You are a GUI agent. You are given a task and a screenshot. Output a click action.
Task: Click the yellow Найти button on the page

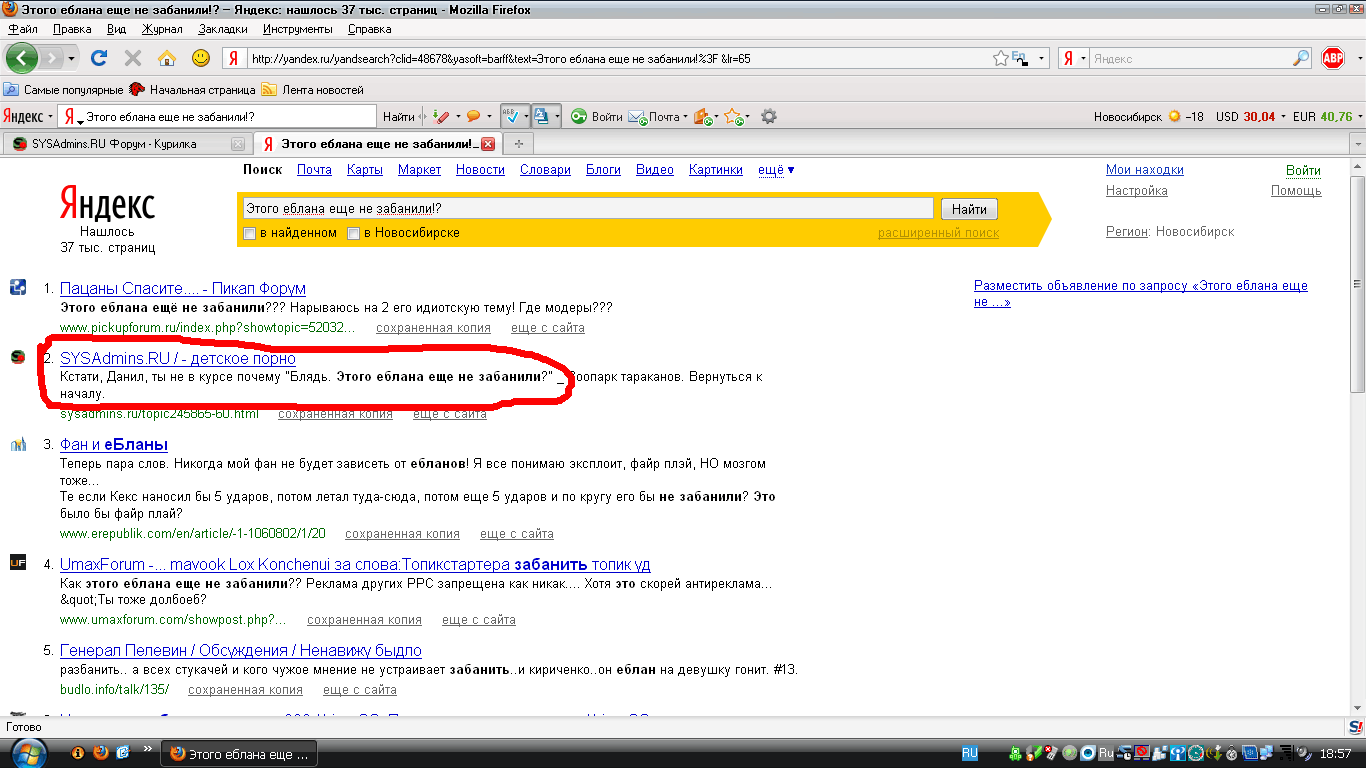[x=969, y=209]
